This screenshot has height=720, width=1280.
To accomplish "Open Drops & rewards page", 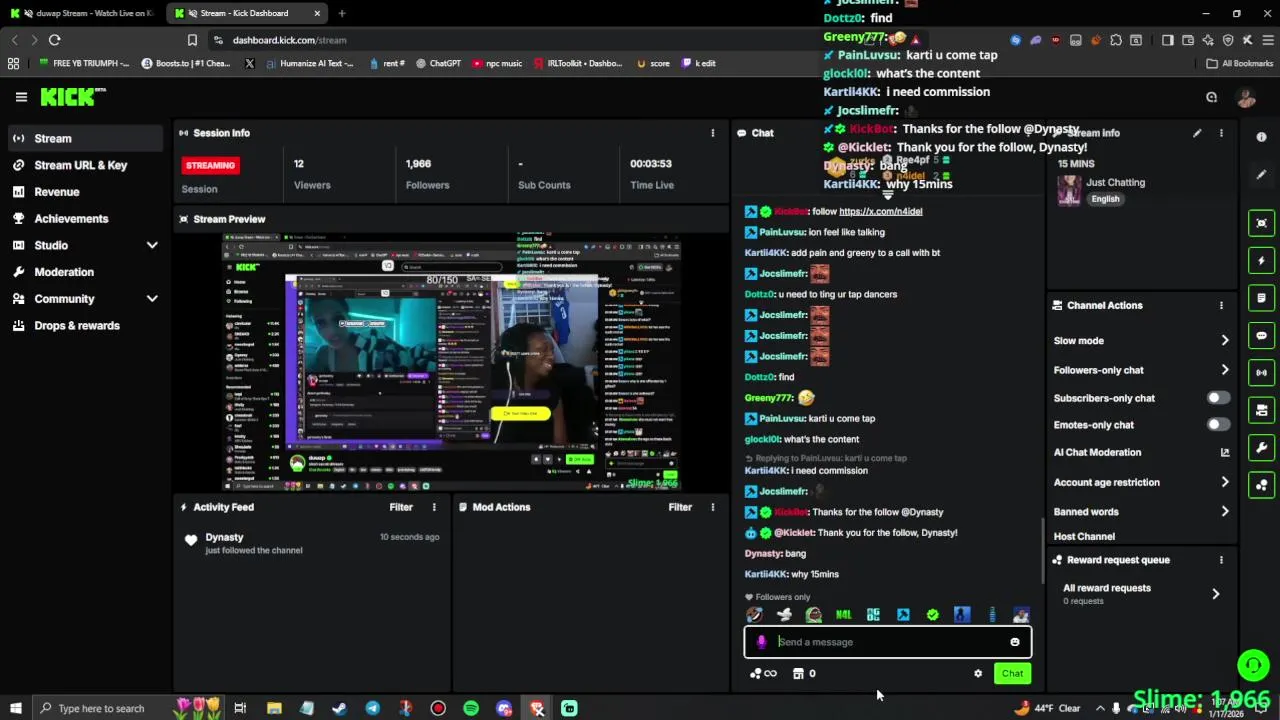I will tap(84, 326).
